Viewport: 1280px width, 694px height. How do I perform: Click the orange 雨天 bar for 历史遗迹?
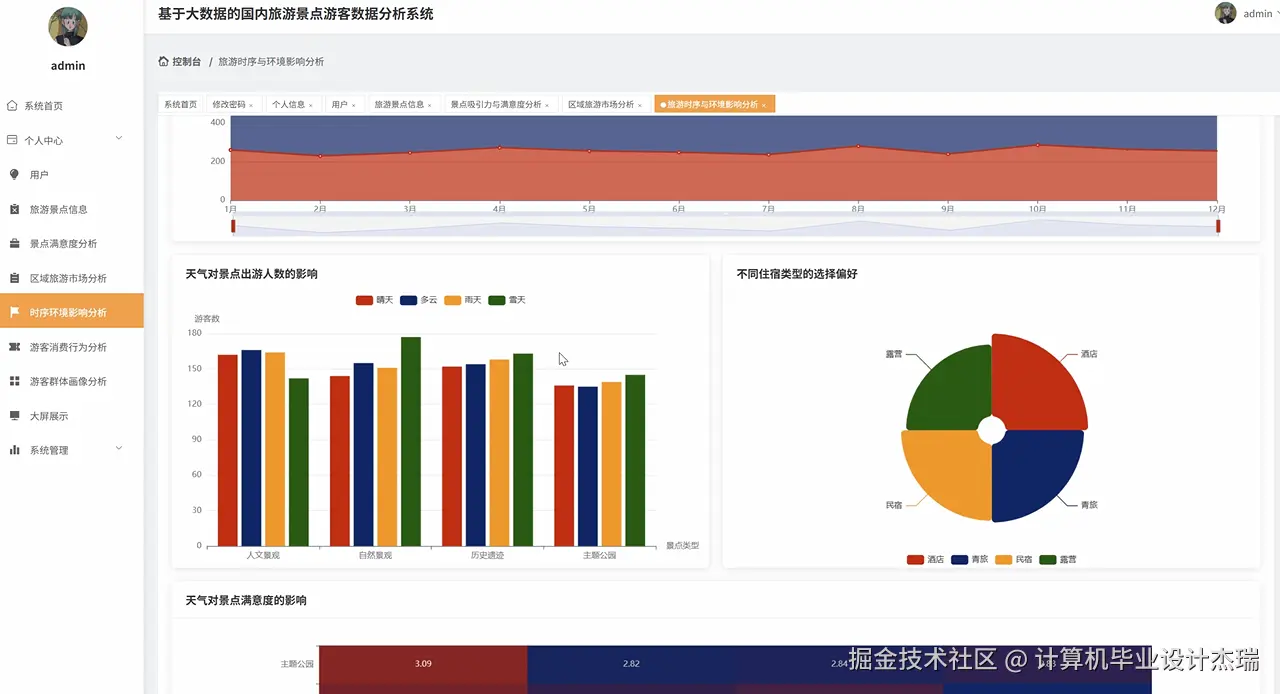(x=499, y=453)
